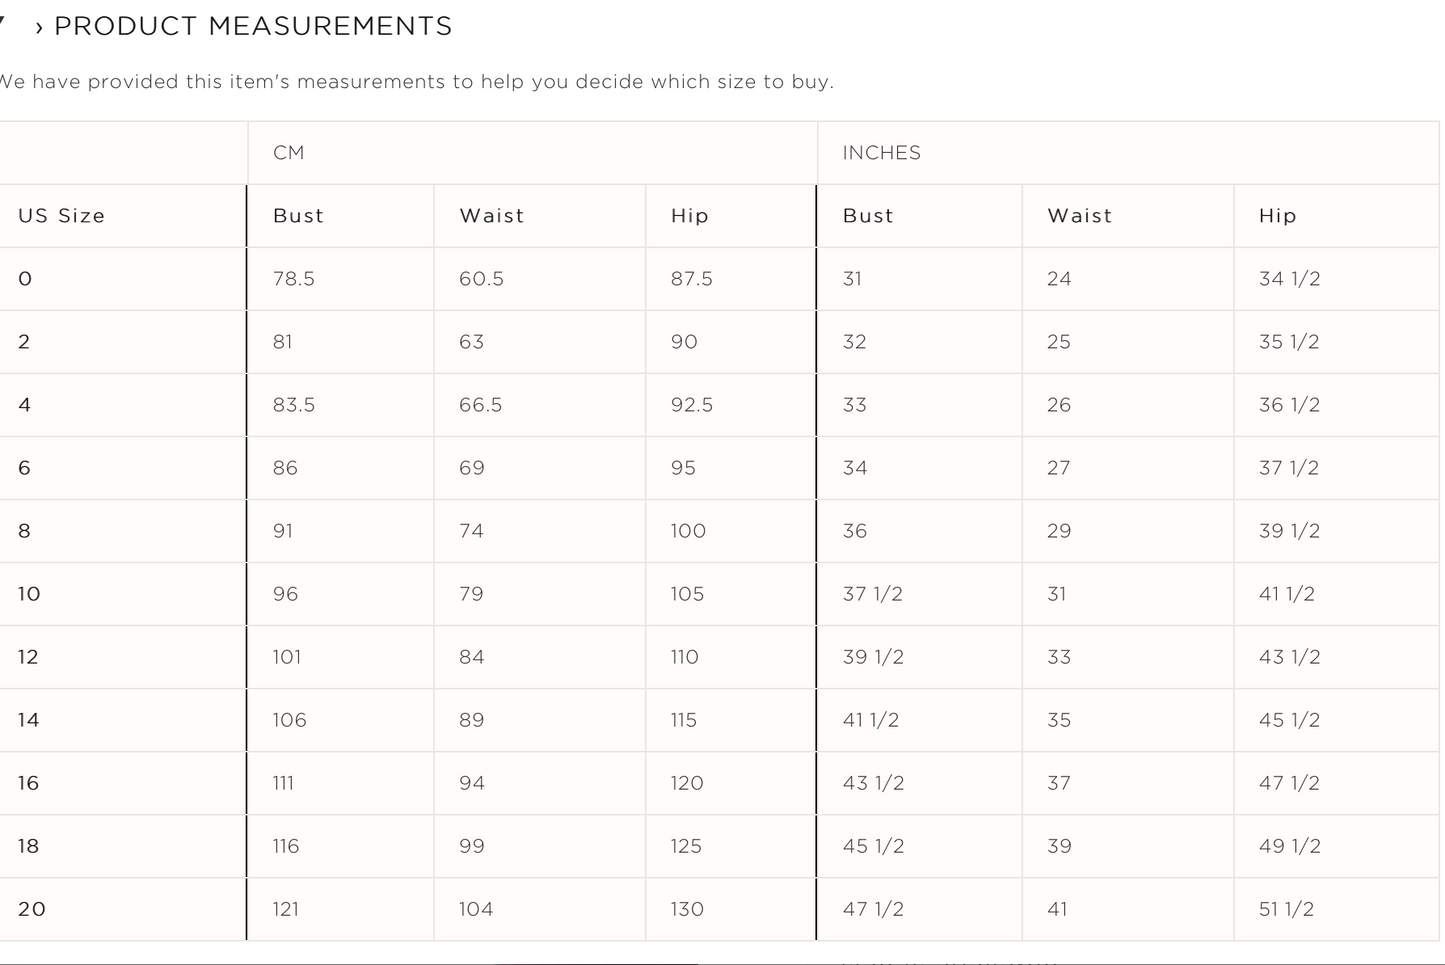Select the US size 20 row label
This screenshot has height=965, width=1445.
(32, 909)
